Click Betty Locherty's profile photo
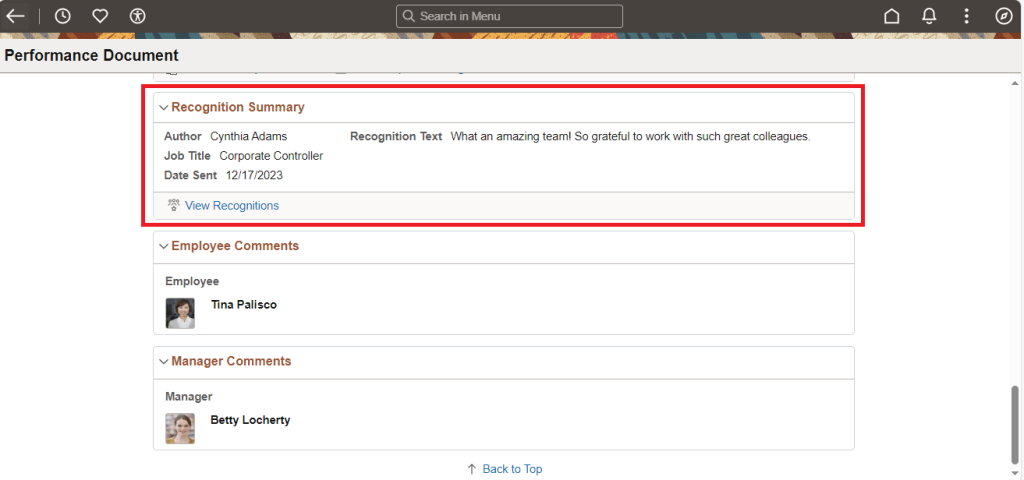Image resolution: width=1024 pixels, height=480 pixels. coord(180,428)
